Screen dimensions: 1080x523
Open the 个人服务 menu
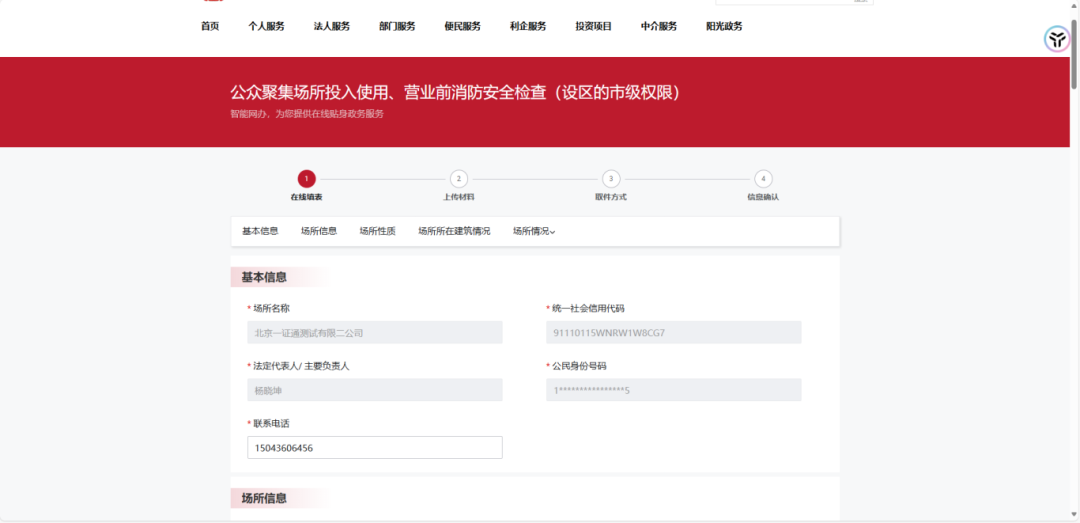(x=266, y=26)
